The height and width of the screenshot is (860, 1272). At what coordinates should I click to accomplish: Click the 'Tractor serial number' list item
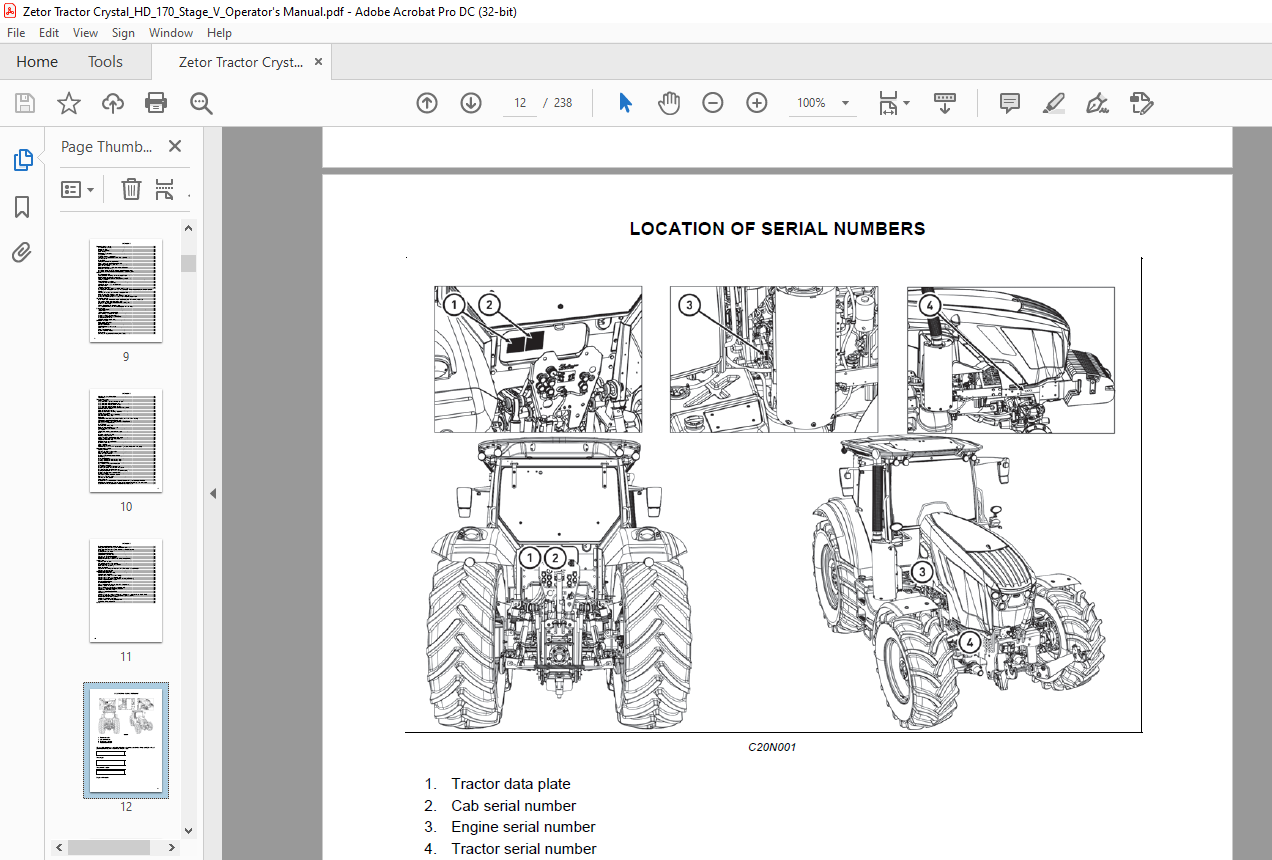pyautogui.click(x=524, y=849)
